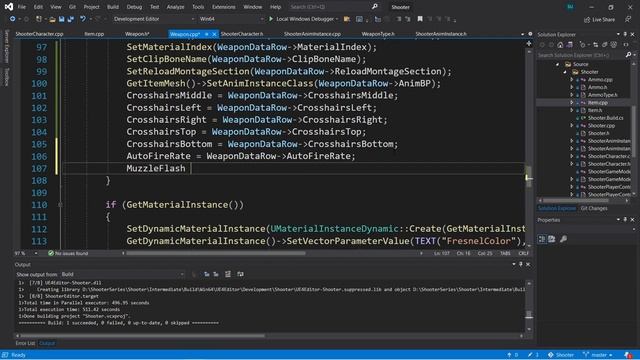Click the notifications icon in the status bar
The width and height of the screenshot is (640, 360).
[x=628, y=355]
